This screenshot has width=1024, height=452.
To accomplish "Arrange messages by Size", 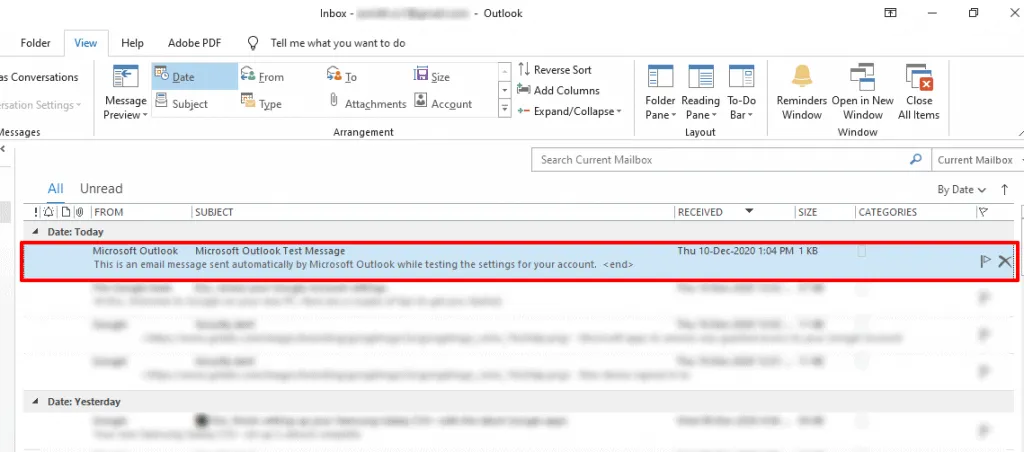I will point(432,76).
